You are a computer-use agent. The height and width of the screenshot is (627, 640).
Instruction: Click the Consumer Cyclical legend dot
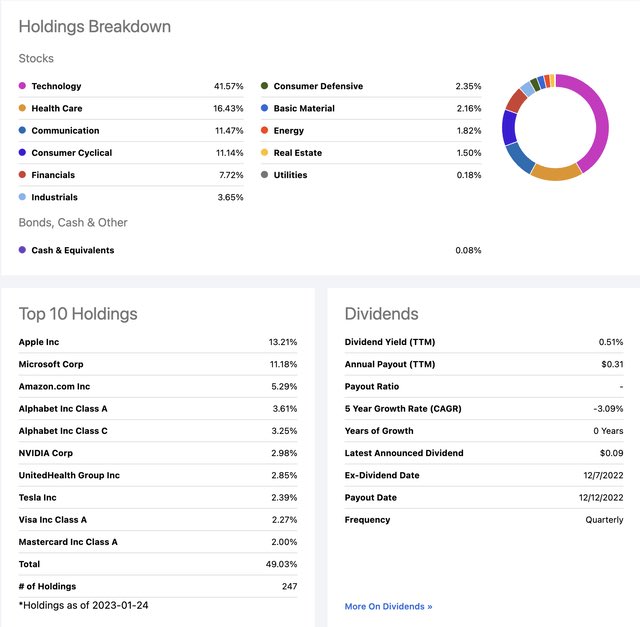coord(22,152)
